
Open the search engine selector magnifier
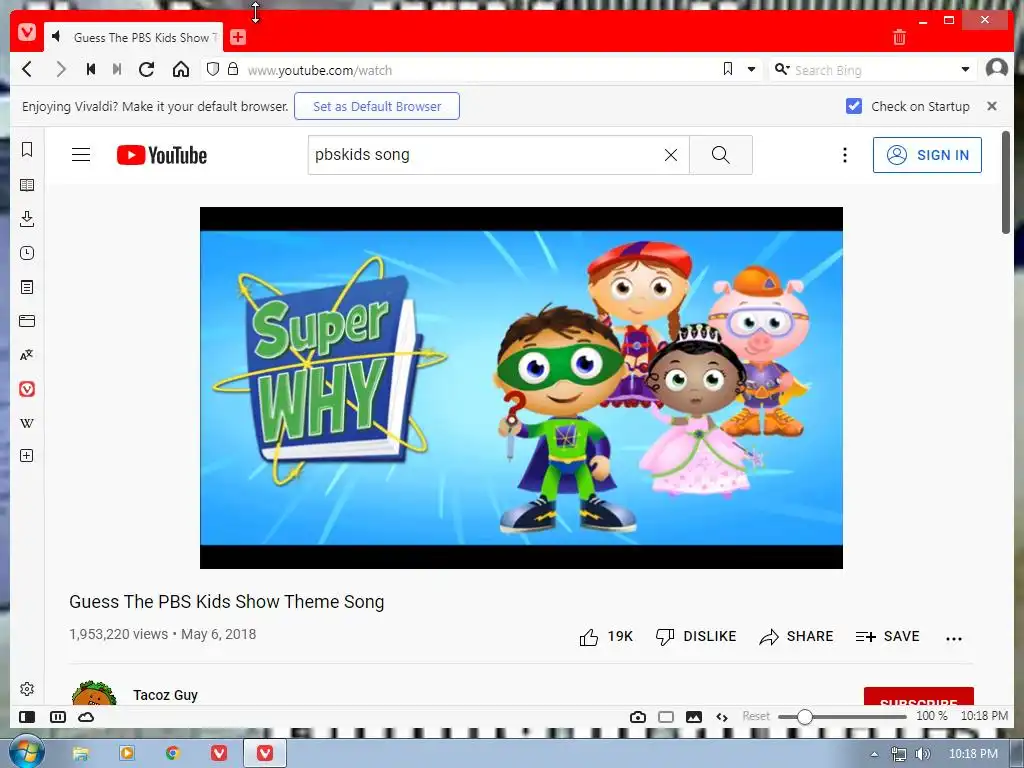tap(782, 69)
